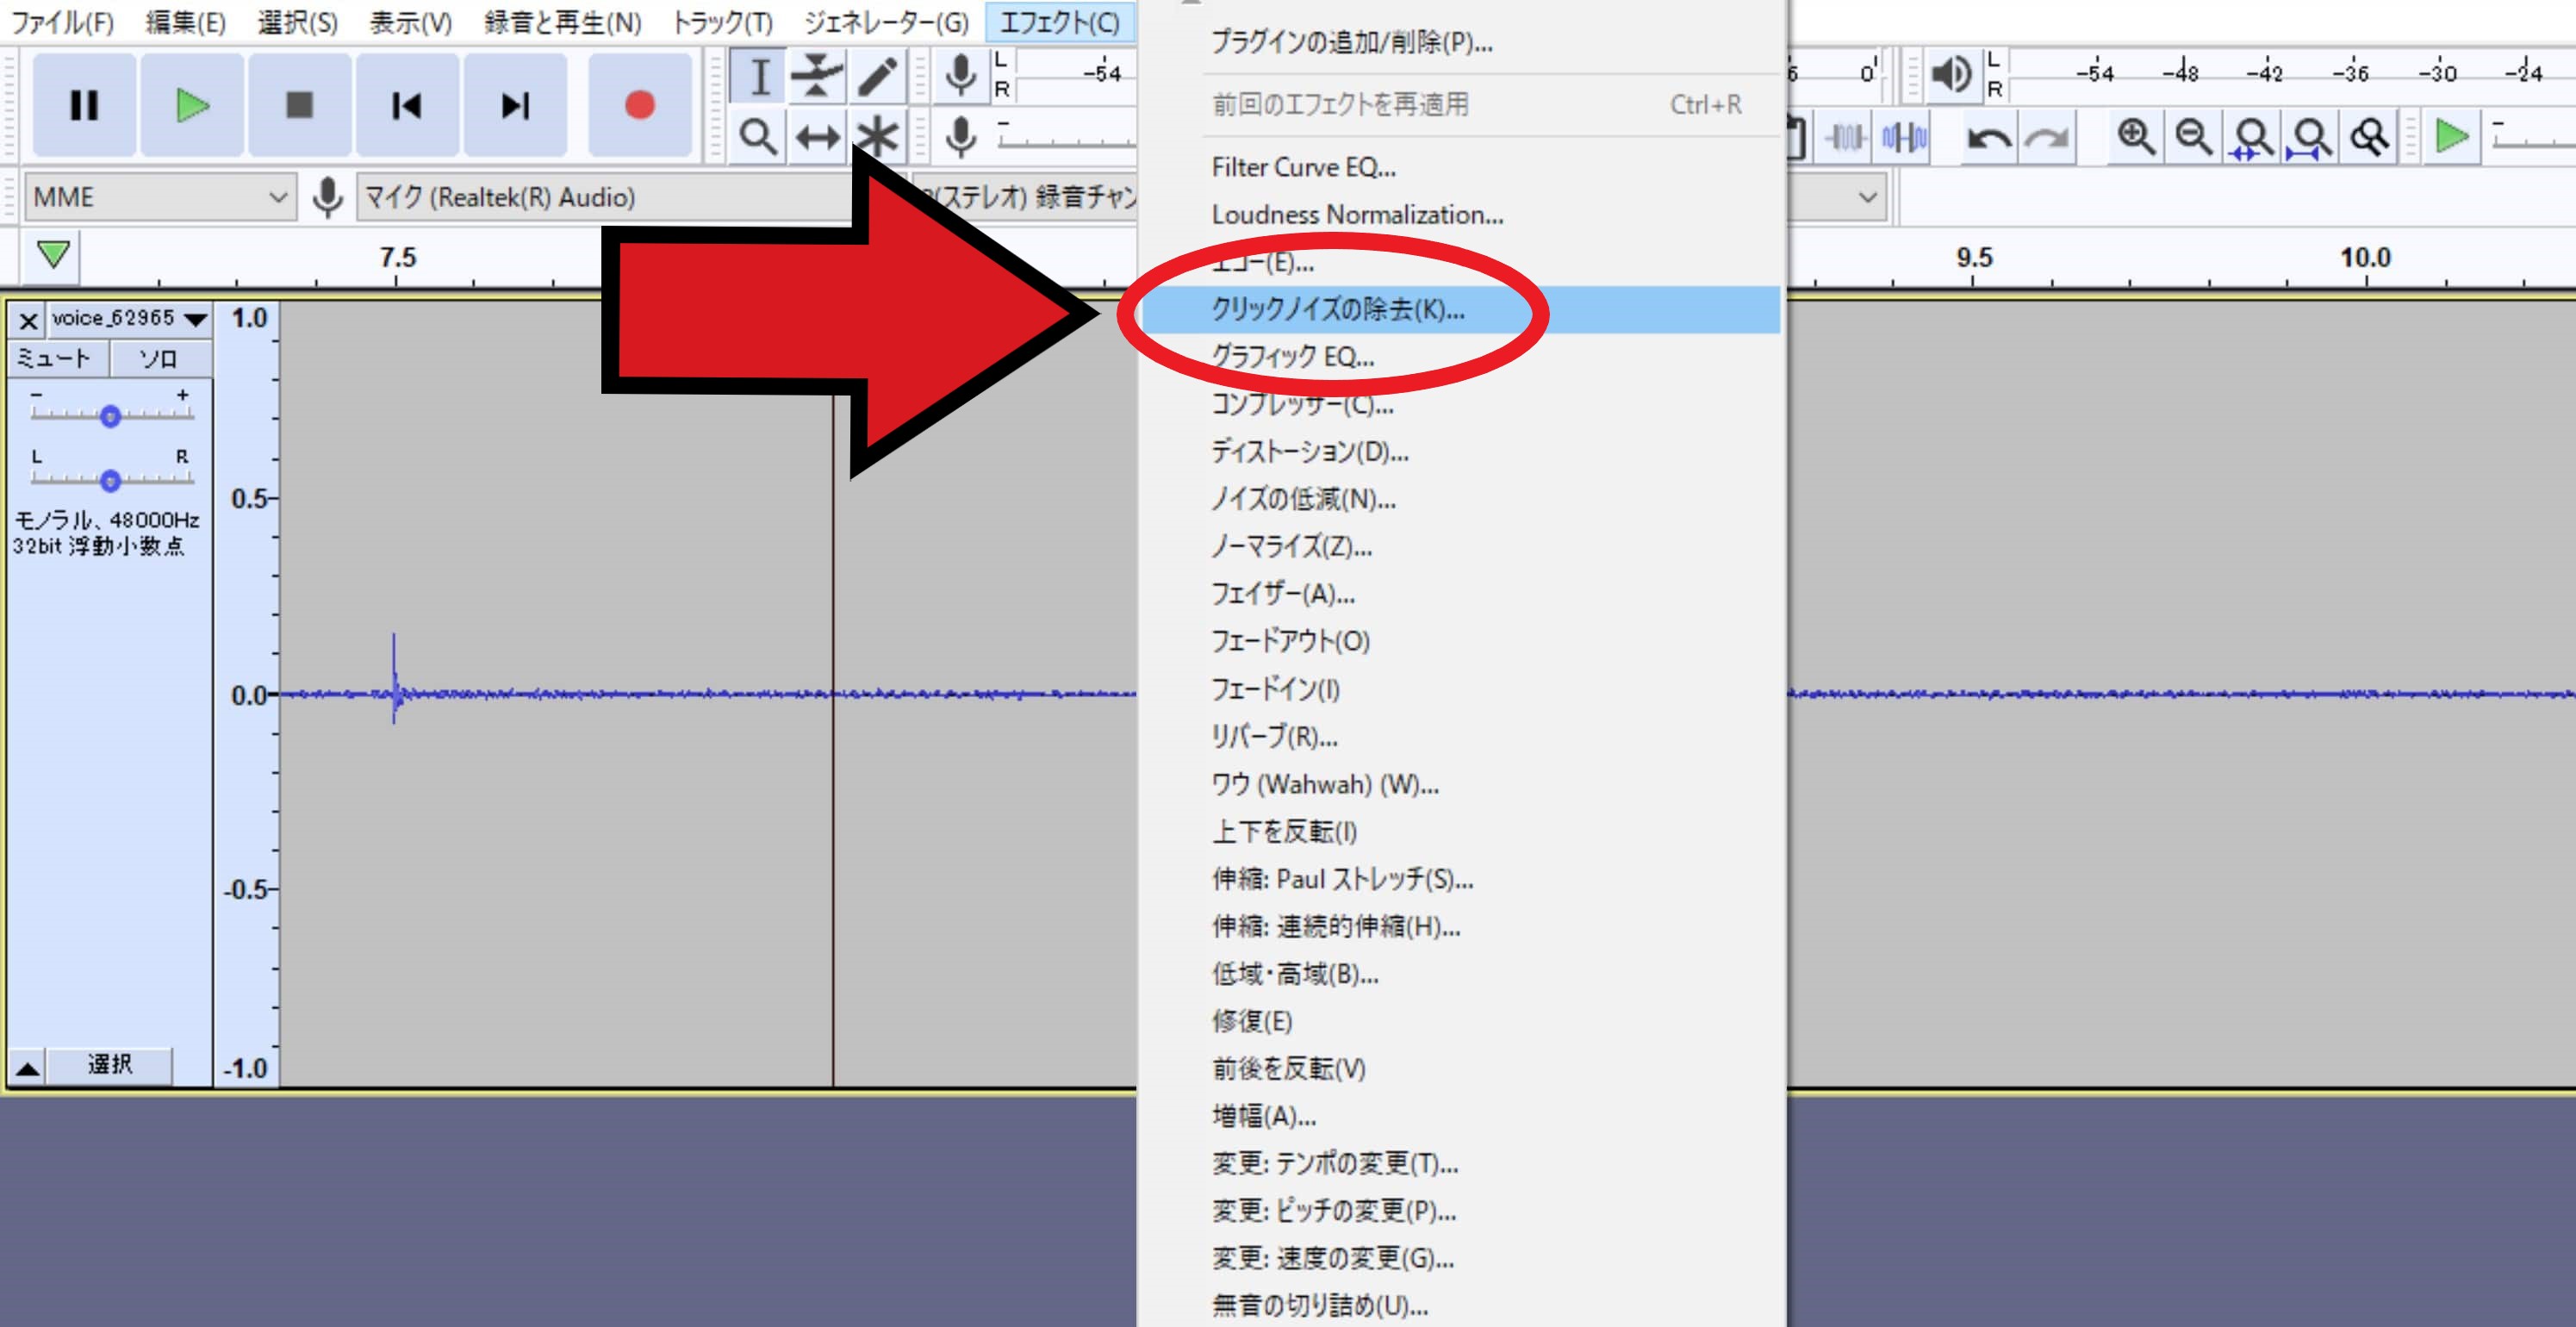The height and width of the screenshot is (1327, 2576).
Task: Close the track with the X button
Action: [28, 321]
